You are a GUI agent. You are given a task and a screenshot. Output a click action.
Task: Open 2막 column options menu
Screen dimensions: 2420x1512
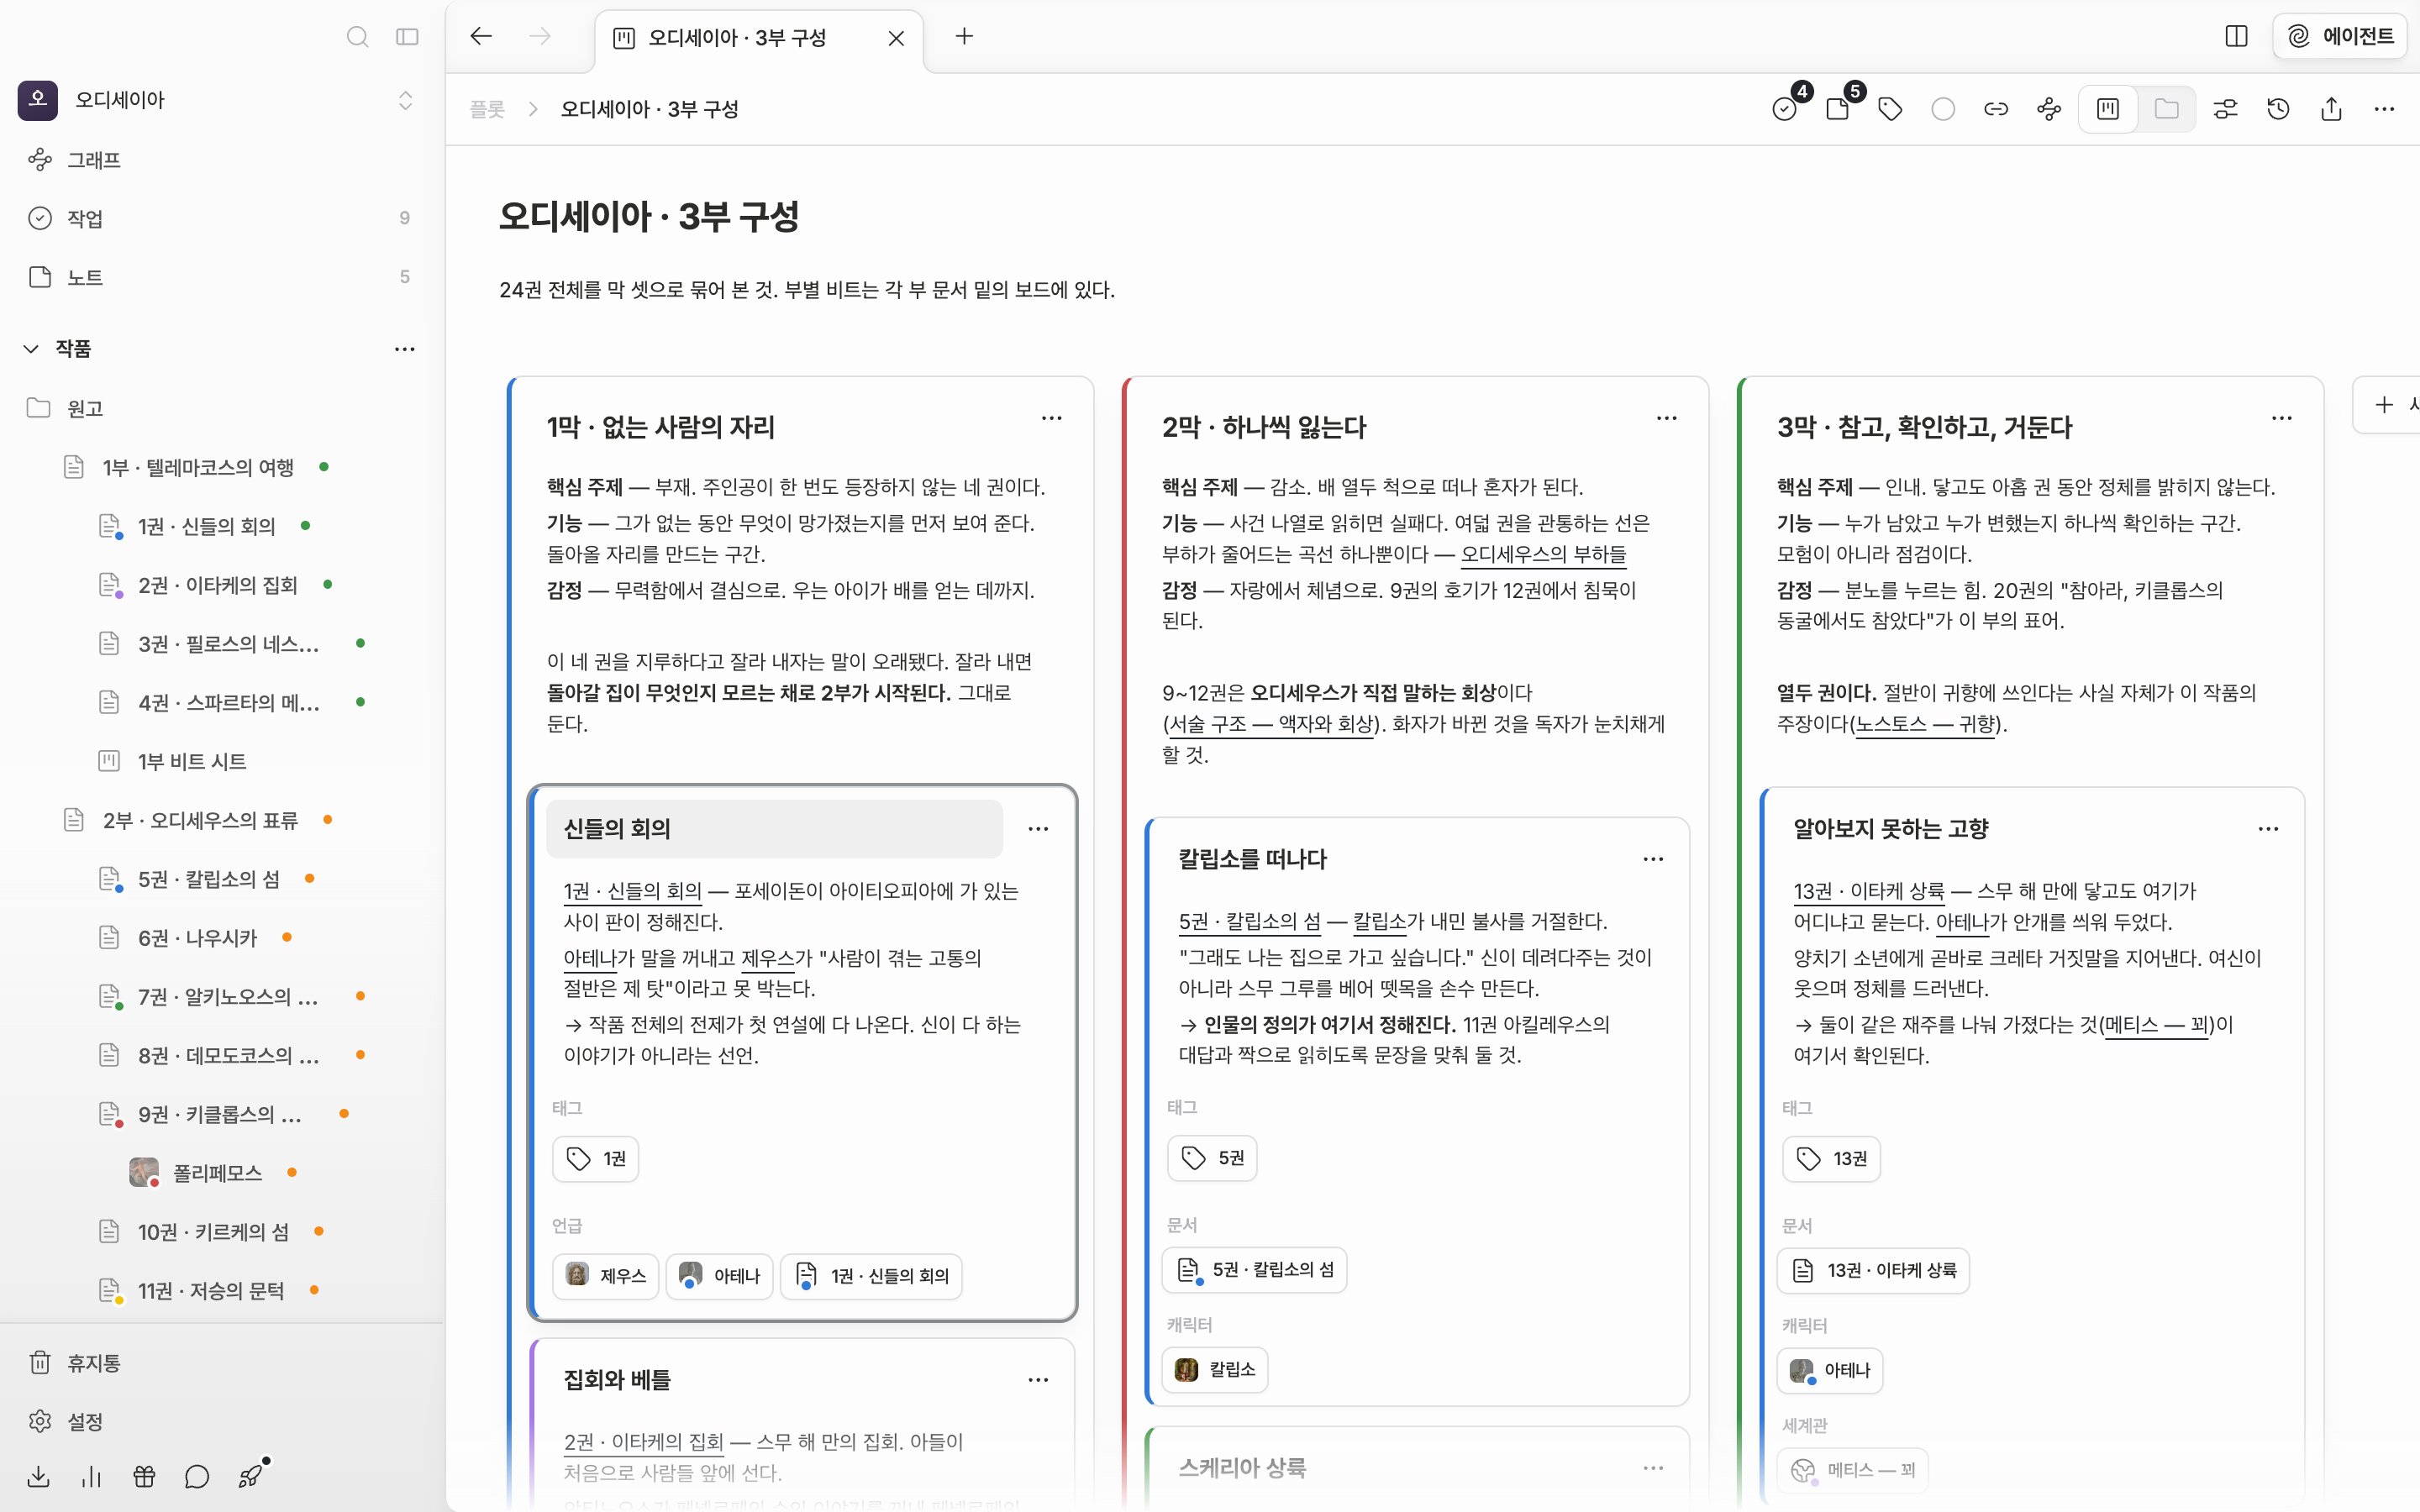click(1666, 418)
